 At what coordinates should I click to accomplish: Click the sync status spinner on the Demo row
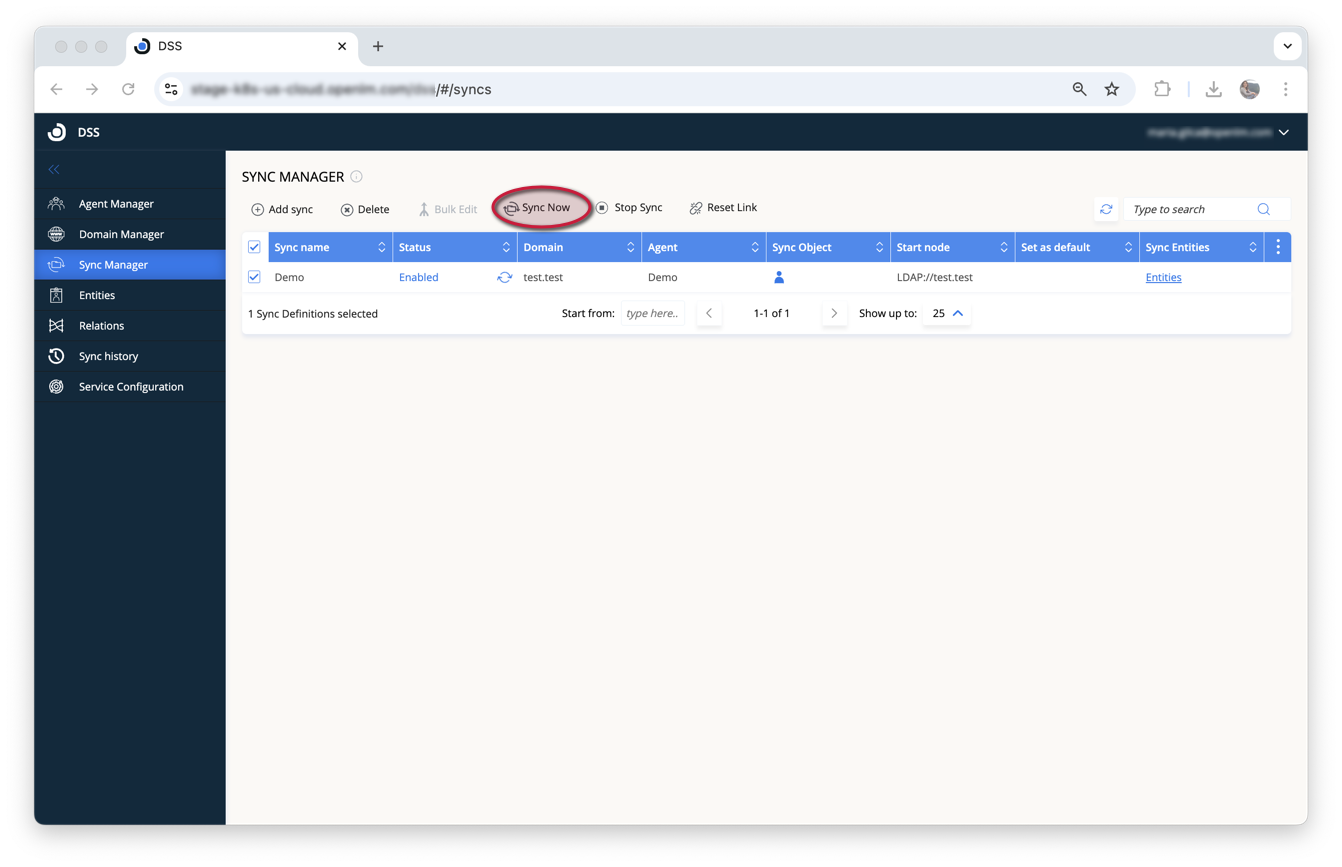click(x=503, y=278)
